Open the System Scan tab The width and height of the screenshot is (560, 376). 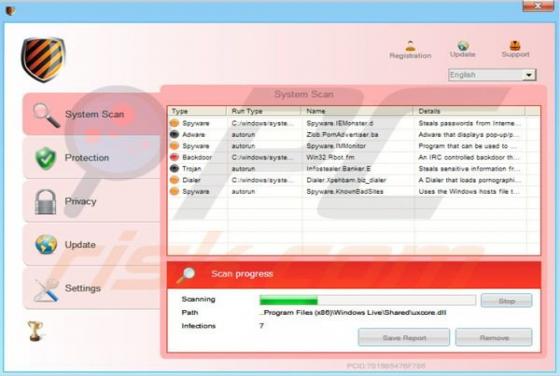pyautogui.click(x=92, y=114)
